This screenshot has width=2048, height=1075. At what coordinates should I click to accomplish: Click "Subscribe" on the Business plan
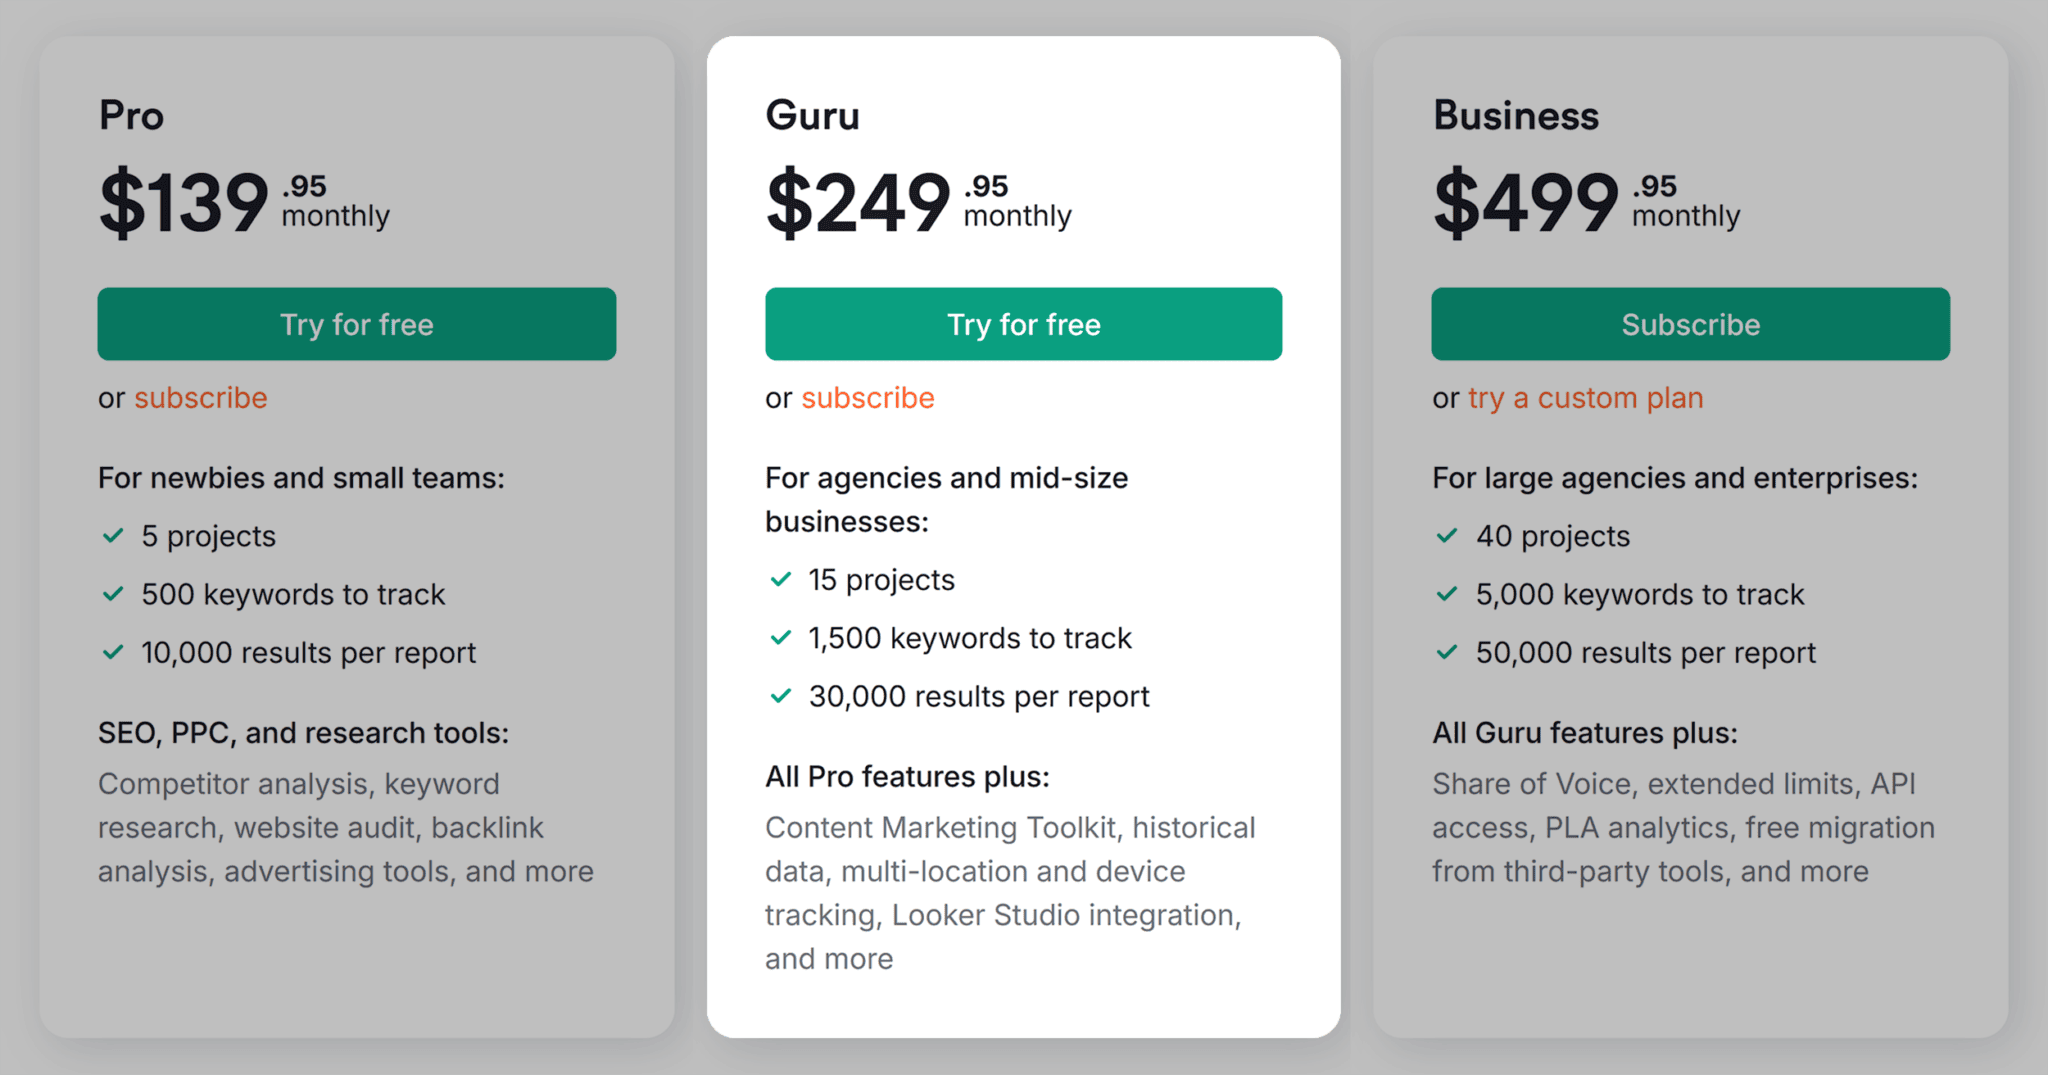(1690, 324)
